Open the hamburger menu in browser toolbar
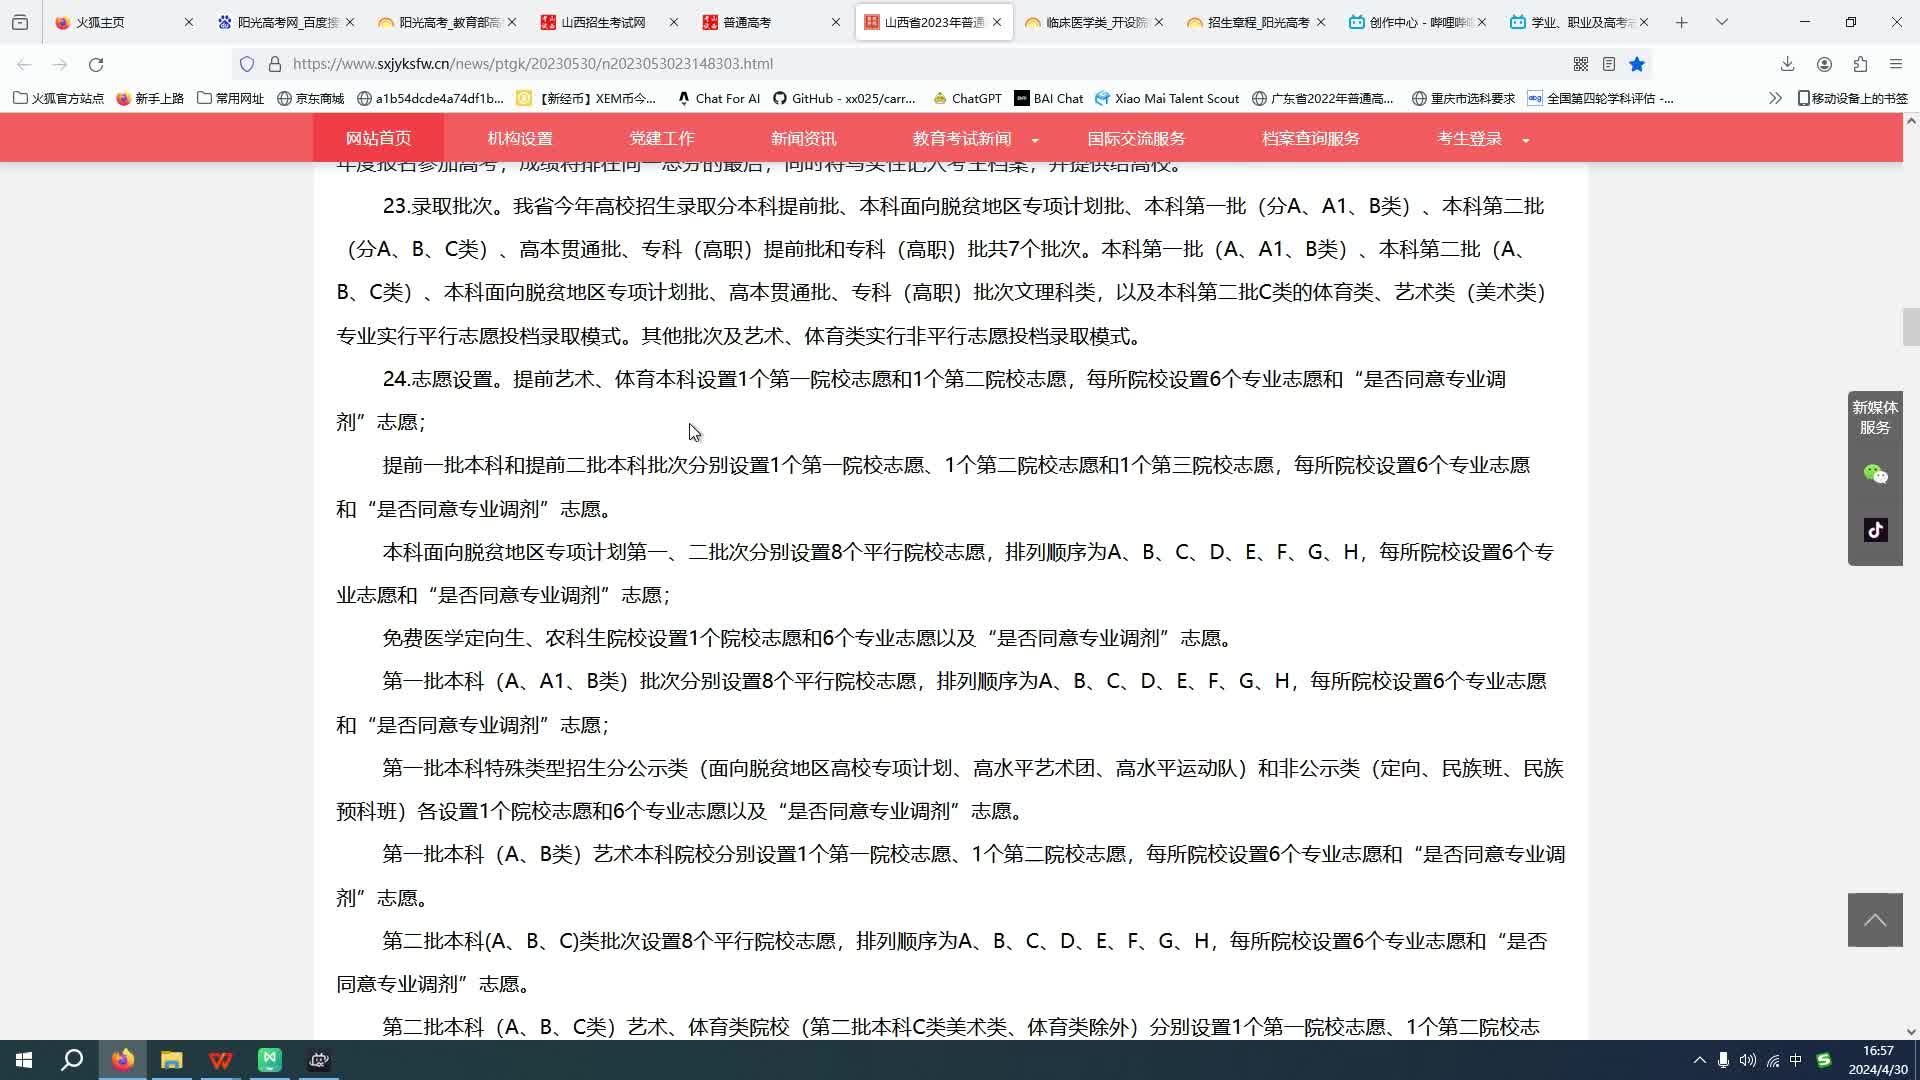 1895,64
